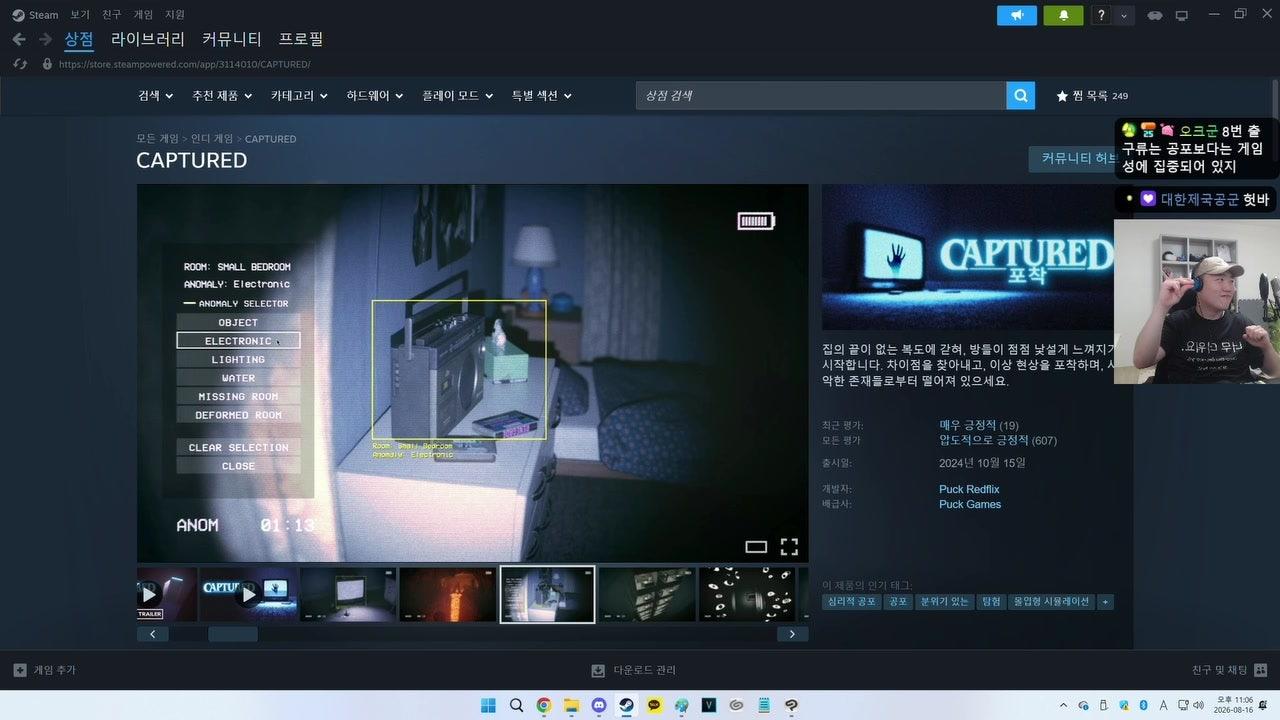Screen dimensions: 1280x720
Task: Open the Steam menu
Action: point(35,15)
